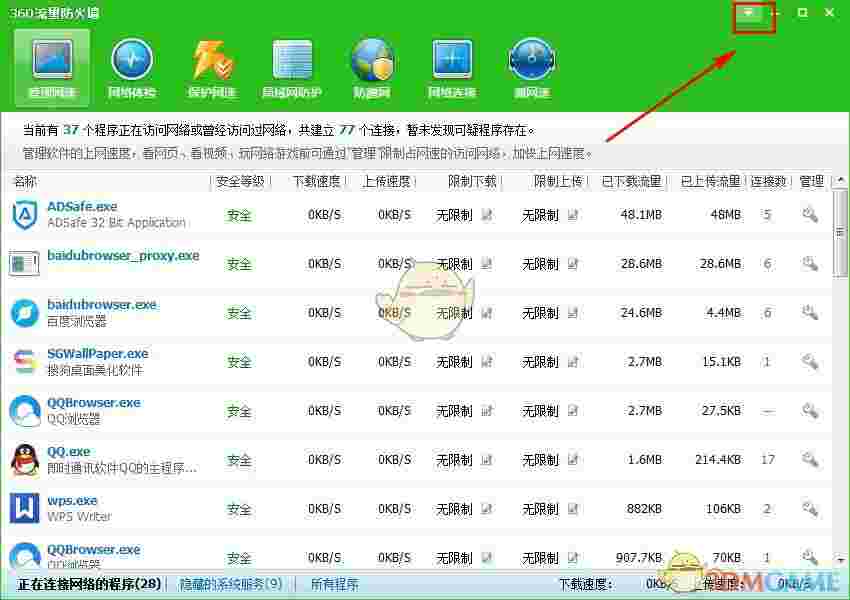Open manage wrench for wps.exe
This screenshot has width=850, height=600.
(810, 509)
